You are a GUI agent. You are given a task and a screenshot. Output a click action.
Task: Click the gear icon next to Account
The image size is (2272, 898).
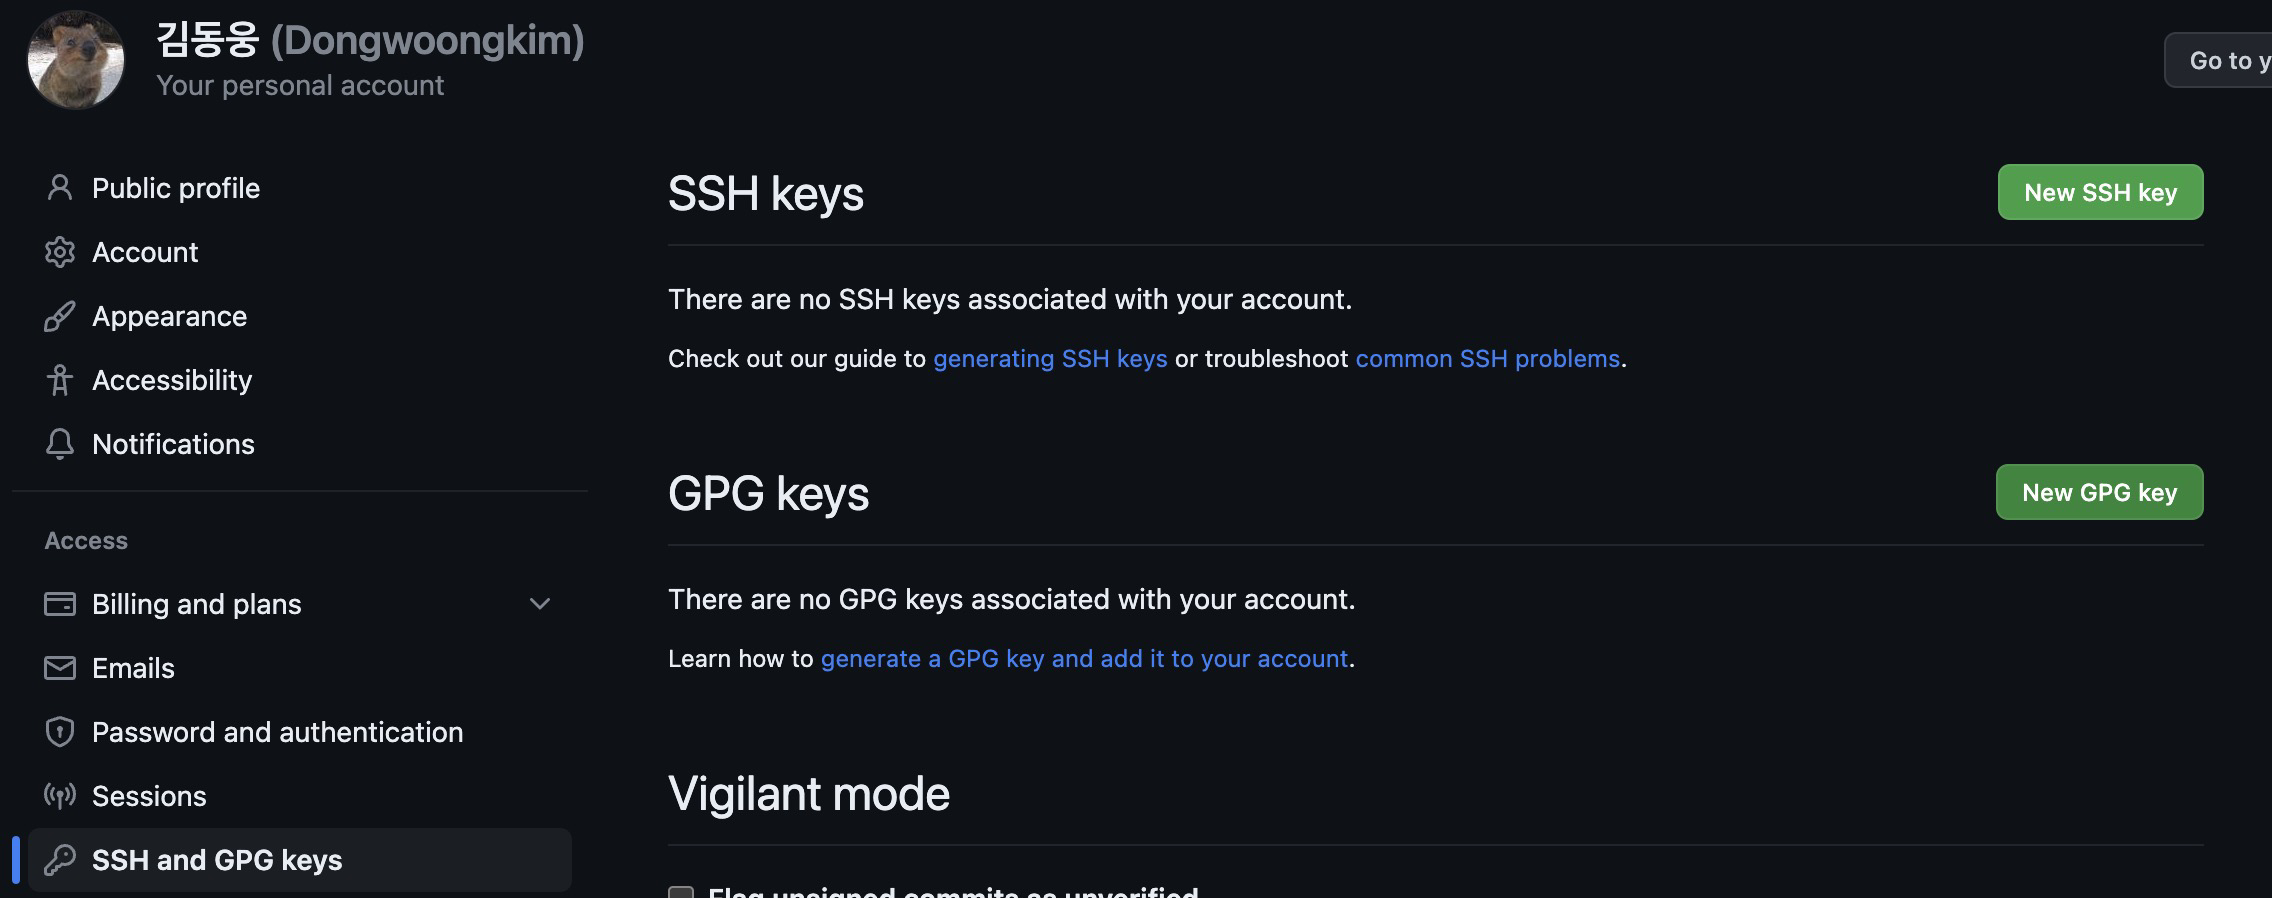[60, 252]
